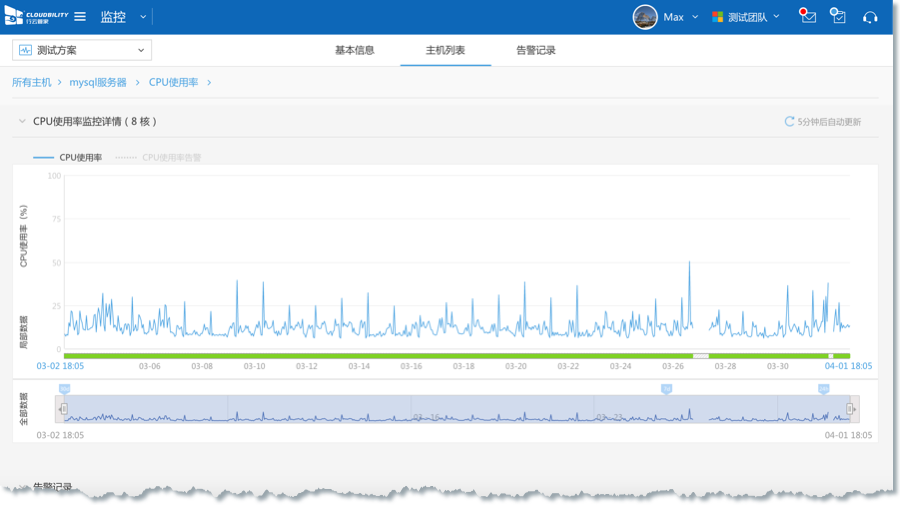Switch to the 基本信息 tab
The width and height of the screenshot is (900, 505).
pos(354,50)
